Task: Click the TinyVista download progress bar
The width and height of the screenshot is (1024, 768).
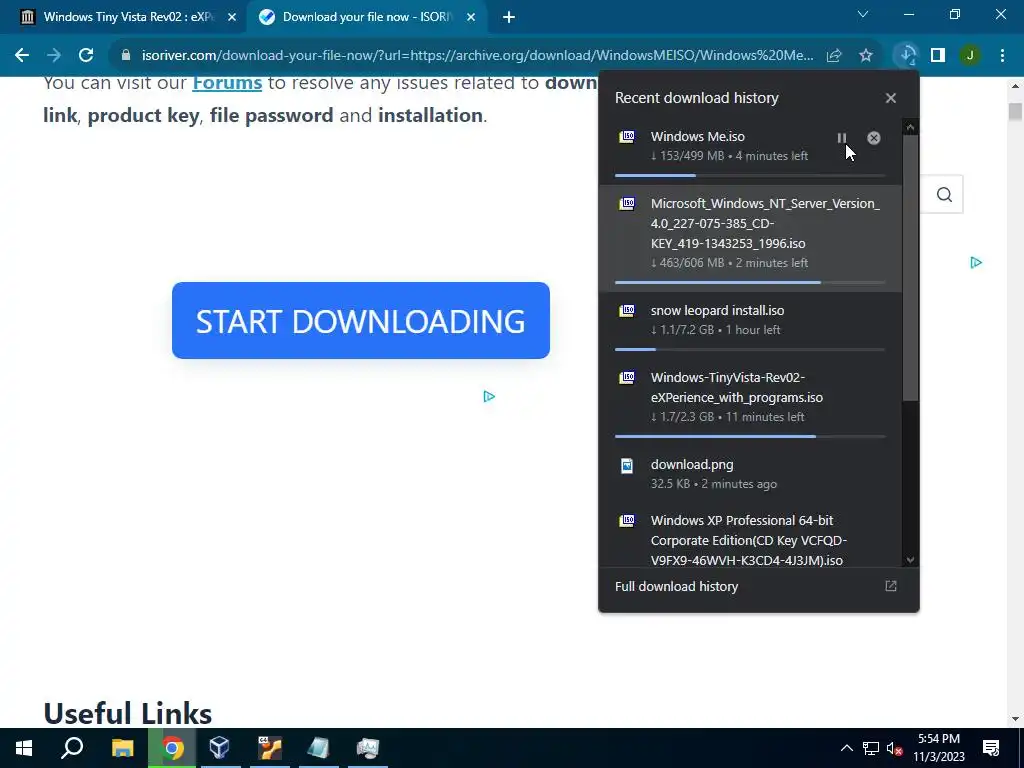Action: 750,436
